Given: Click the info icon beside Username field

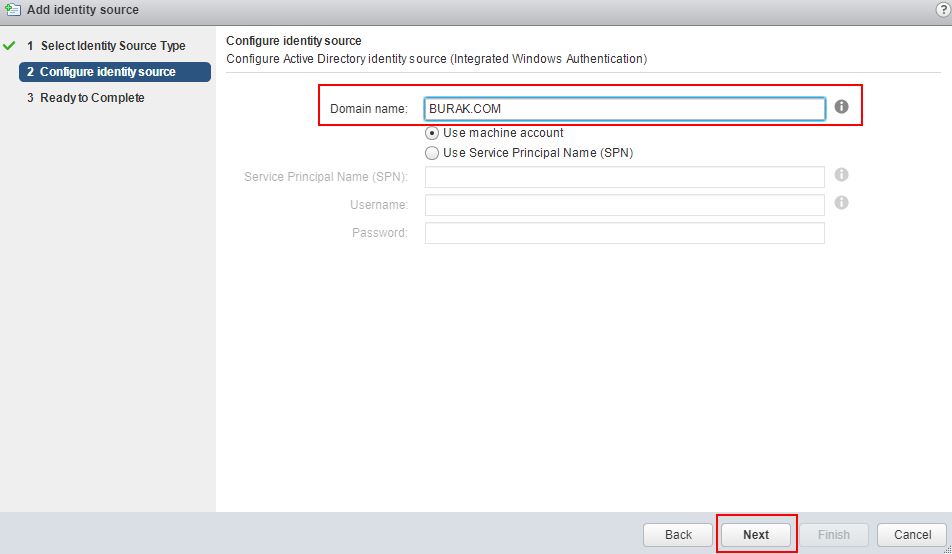Looking at the screenshot, I should 841,202.
